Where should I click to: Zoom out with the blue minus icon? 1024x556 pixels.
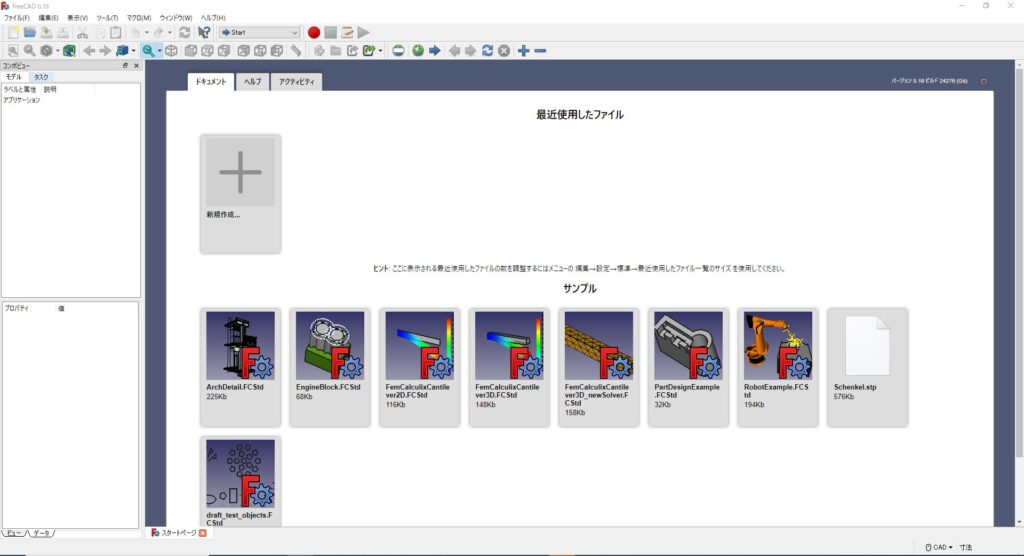coord(540,51)
